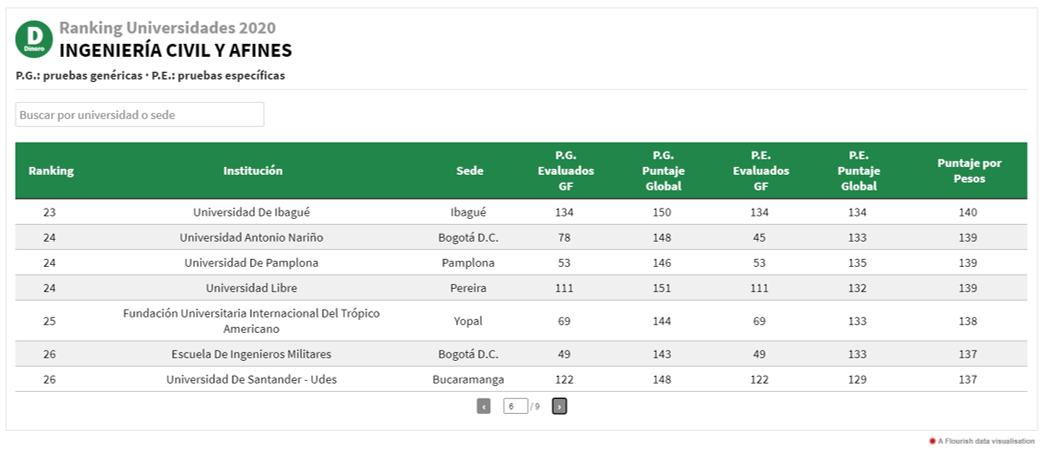This screenshot has height=475, width=1051.
Task: Click P.G. Puntaje Global value 150
Action: pos(662,212)
